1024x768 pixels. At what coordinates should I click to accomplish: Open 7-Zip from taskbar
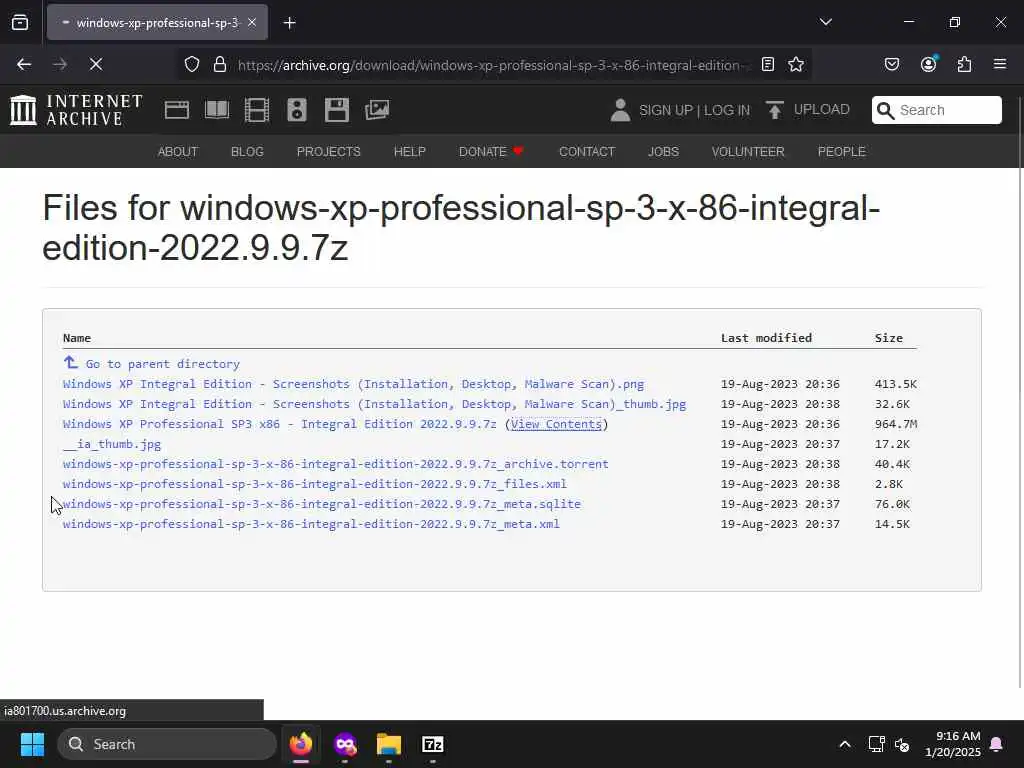(432, 744)
